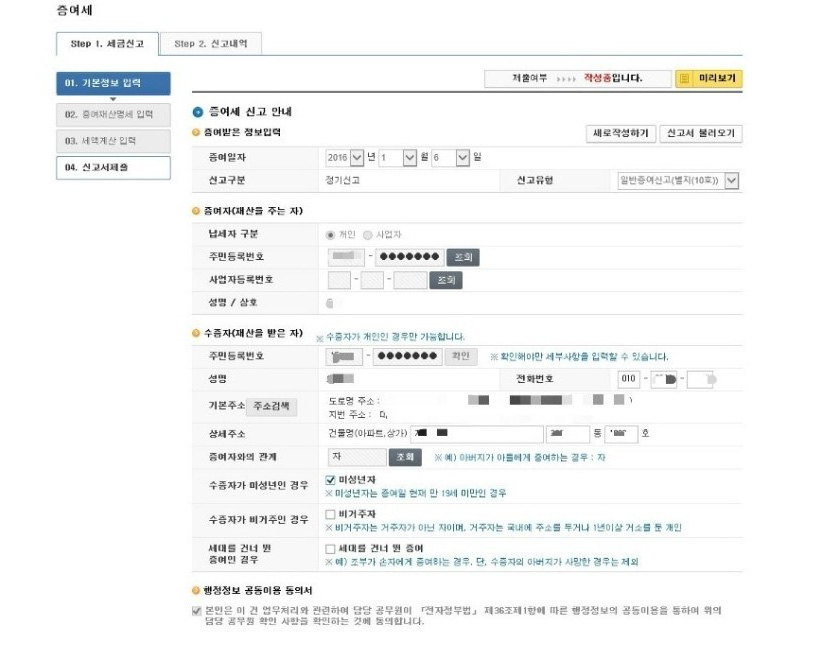Click the 증여세 page heading
The width and height of the screenshot is (840, 651).
75,10
